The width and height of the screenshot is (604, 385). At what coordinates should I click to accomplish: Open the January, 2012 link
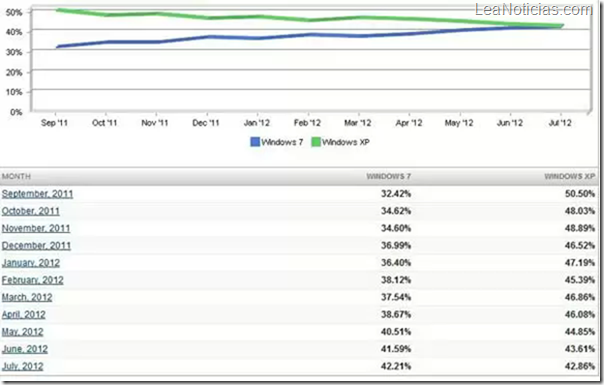31,263
